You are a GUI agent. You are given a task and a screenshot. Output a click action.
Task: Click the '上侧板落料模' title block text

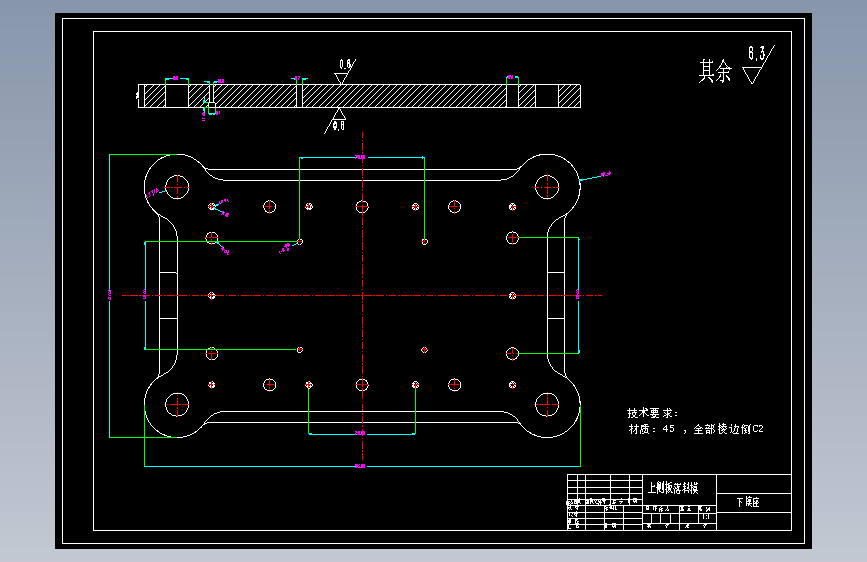coord(673,488)
